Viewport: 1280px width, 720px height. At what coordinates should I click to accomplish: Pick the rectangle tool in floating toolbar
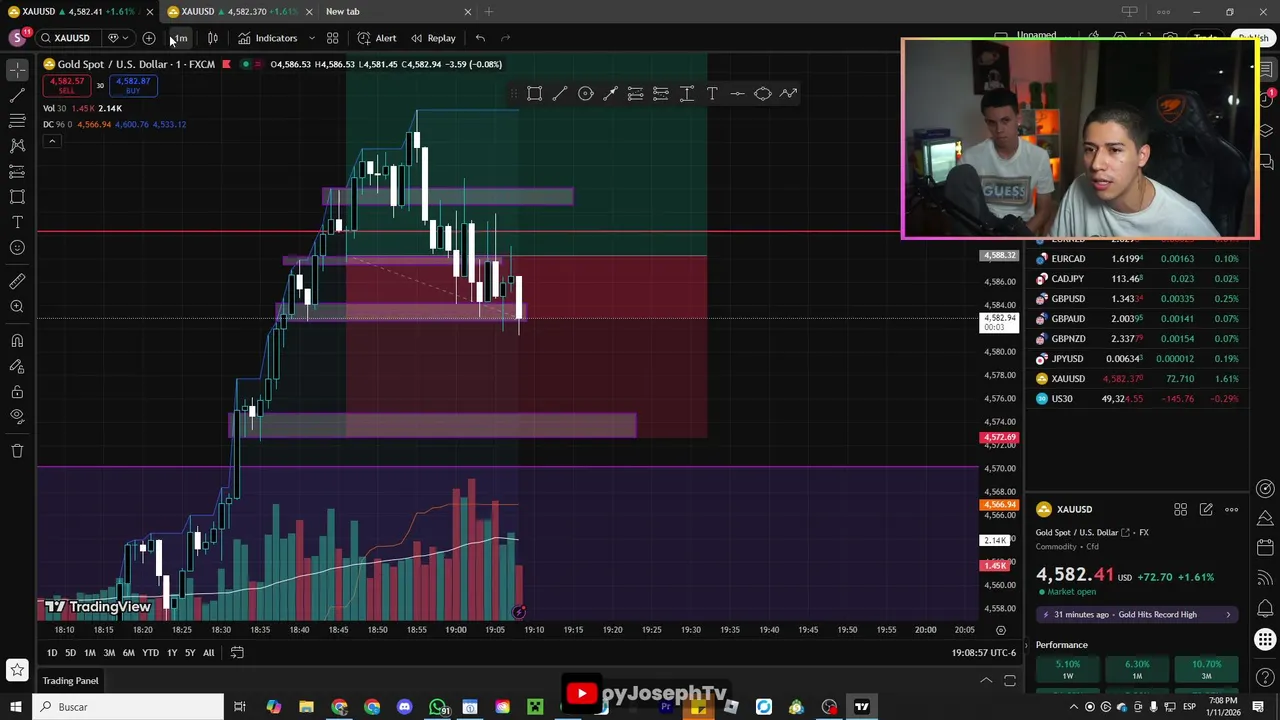(535, 93)
